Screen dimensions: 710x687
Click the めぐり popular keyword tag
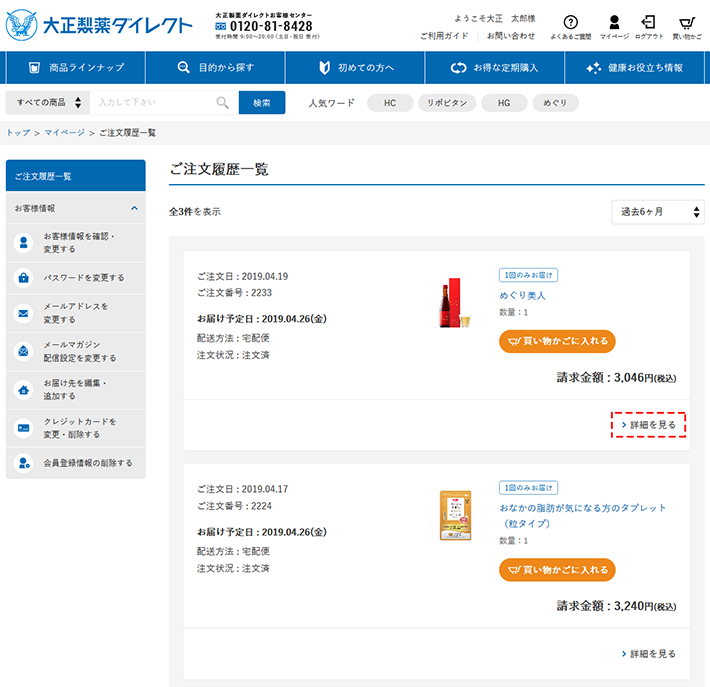[x=555, y=103]
